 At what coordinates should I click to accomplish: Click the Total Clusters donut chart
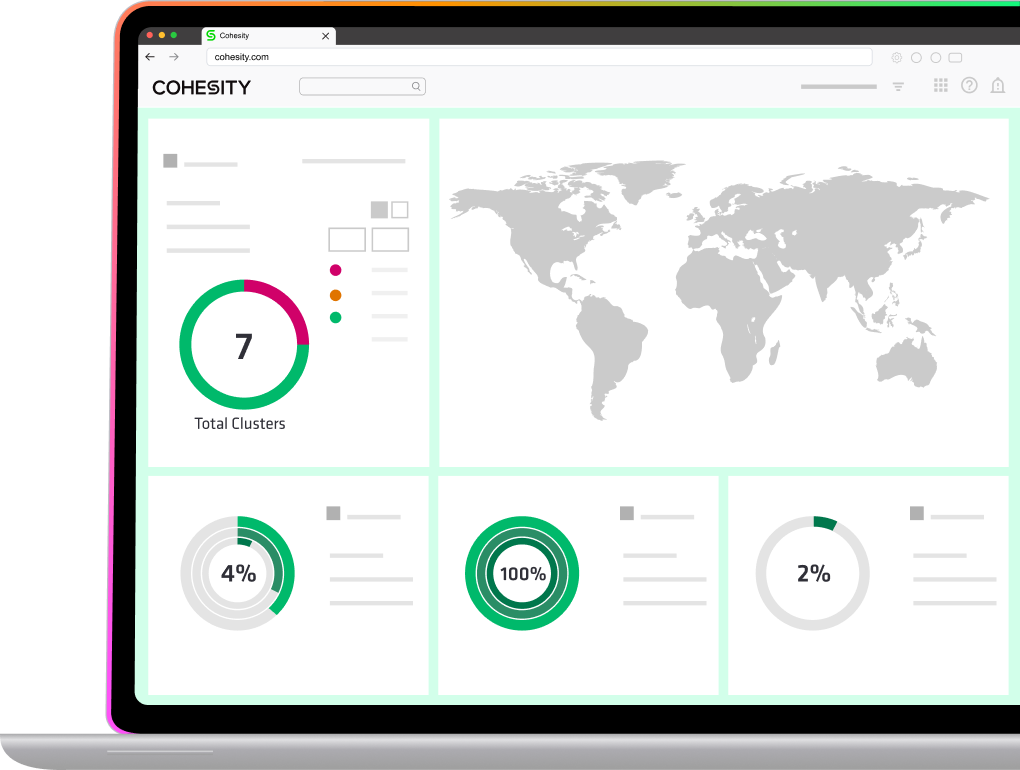pos(243,345)
